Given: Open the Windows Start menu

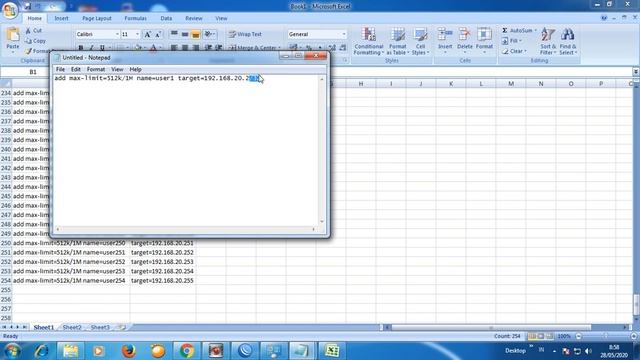Looking at the screenshot, I should tap(12, 351).
